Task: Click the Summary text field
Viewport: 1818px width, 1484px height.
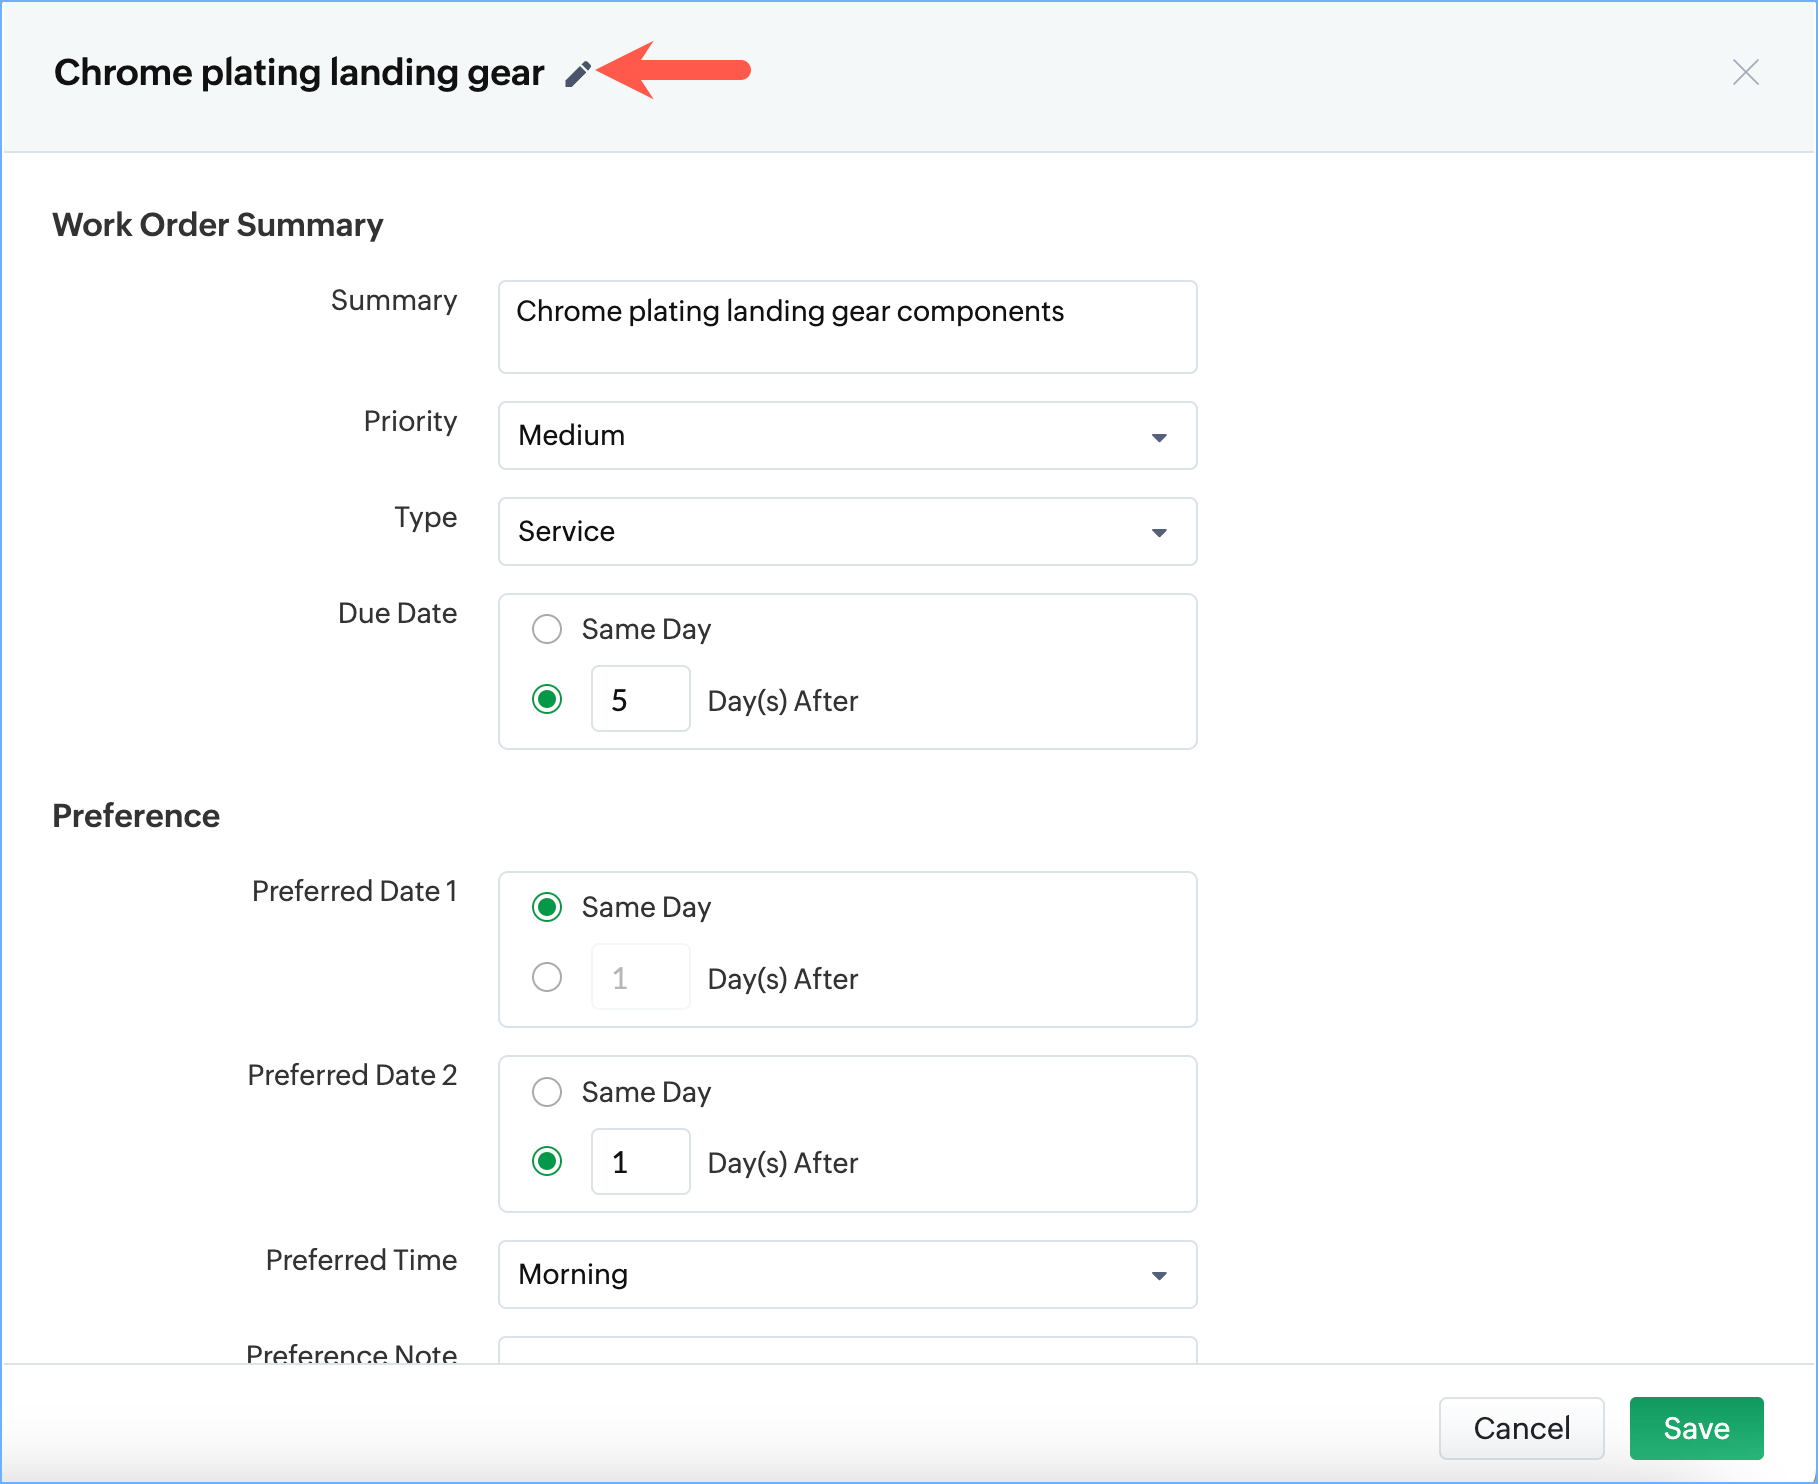Action: [847, 327]
